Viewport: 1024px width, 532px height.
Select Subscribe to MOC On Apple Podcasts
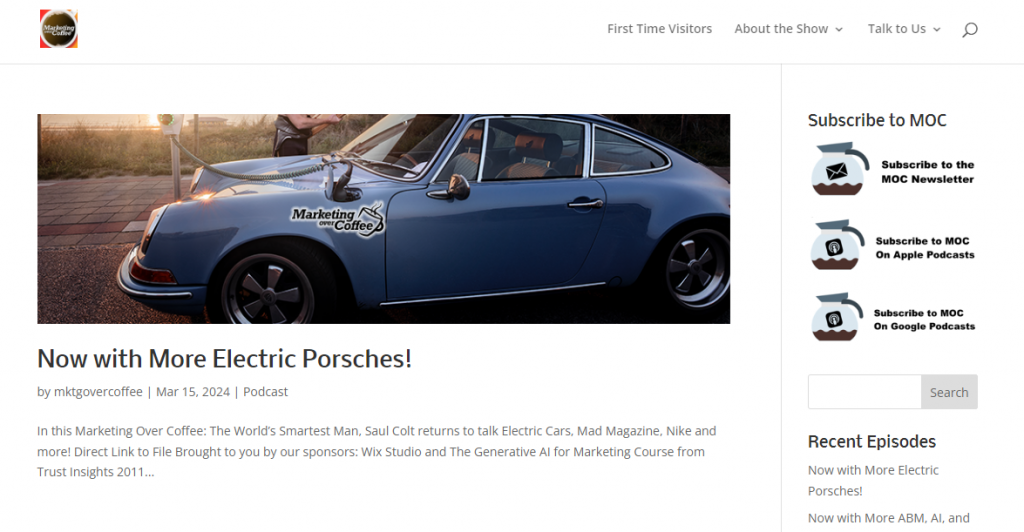click(x=925, y=248)
